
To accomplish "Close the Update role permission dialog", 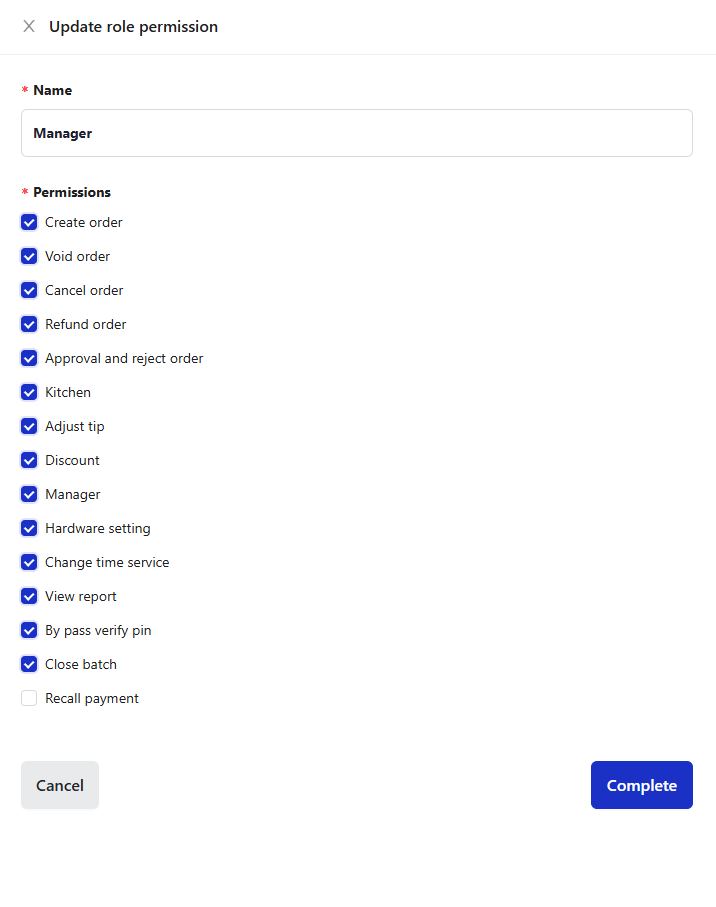I will click(28, 26).
